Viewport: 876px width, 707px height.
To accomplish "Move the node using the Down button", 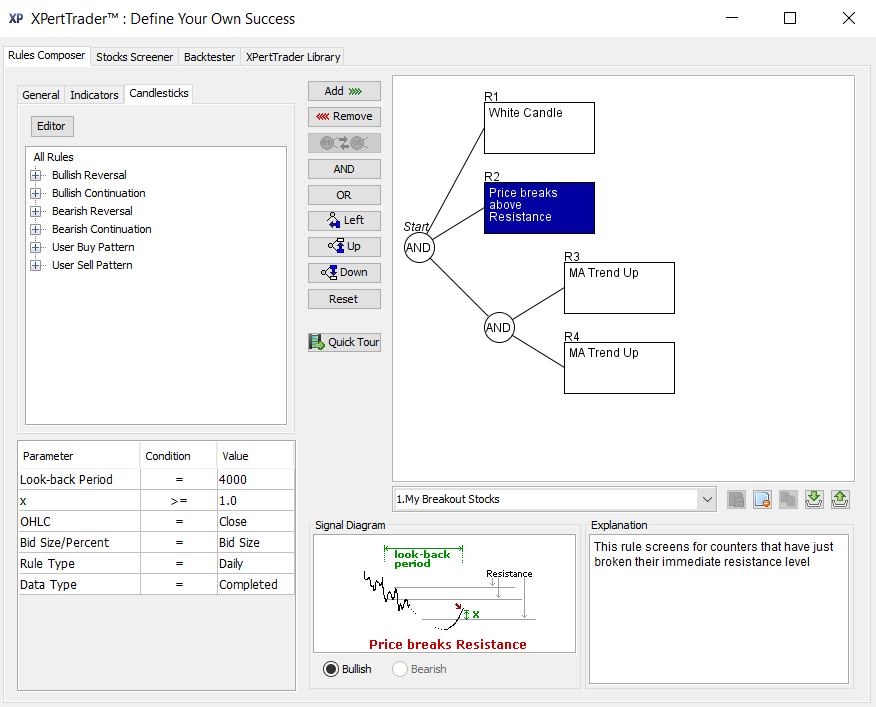I will (x=344, y=273).
